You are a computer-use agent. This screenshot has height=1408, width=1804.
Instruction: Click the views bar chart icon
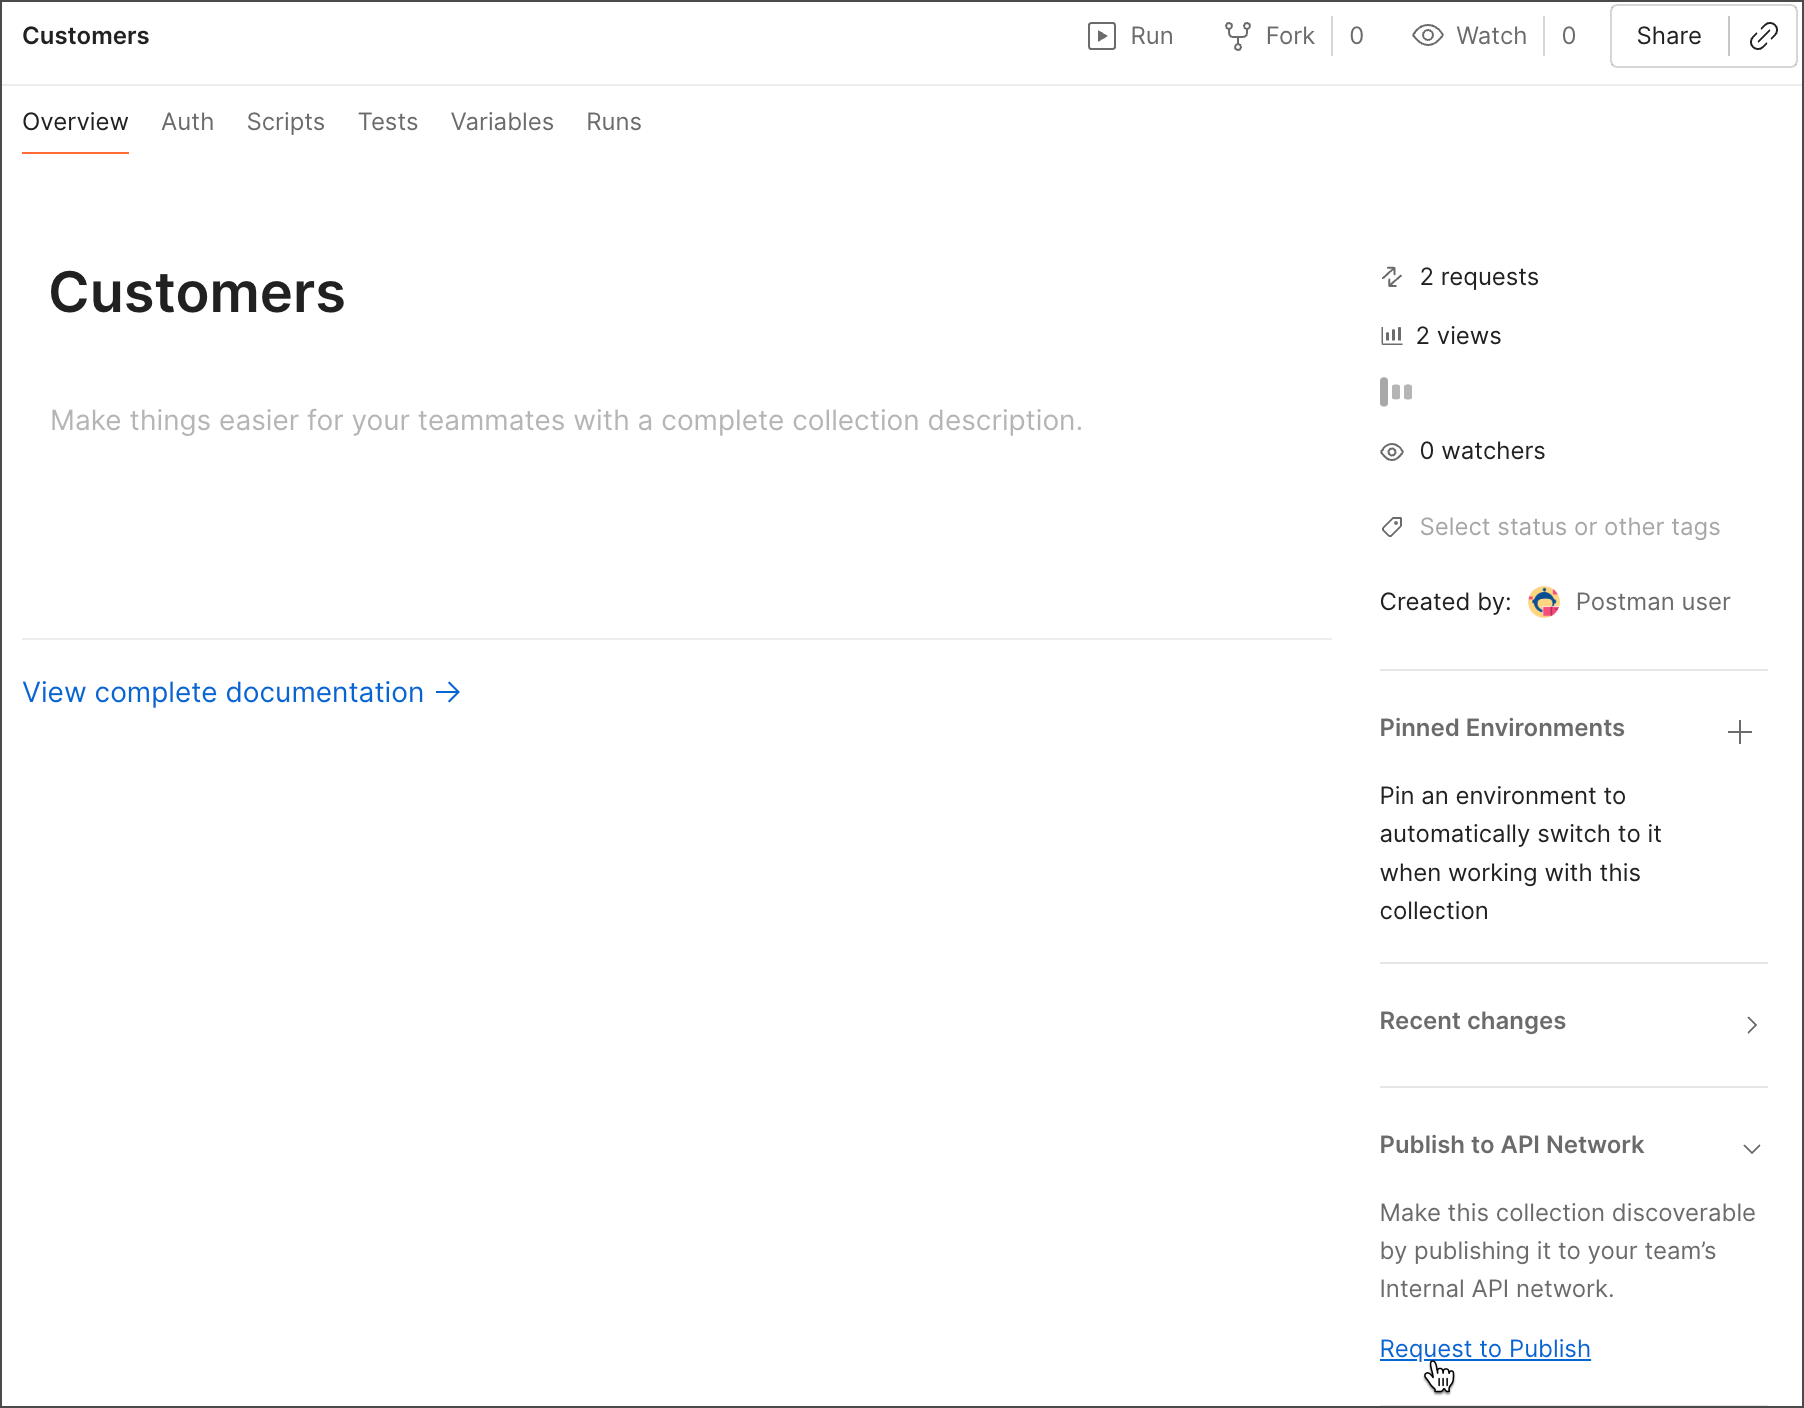(1392, 336)
